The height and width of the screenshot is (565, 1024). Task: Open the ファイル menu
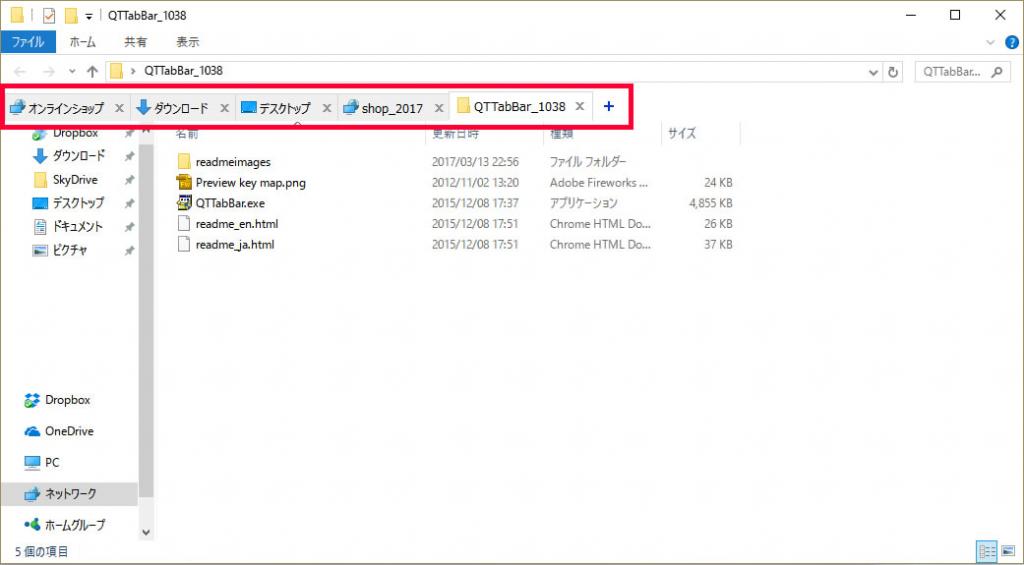click(x=28, y=42)
